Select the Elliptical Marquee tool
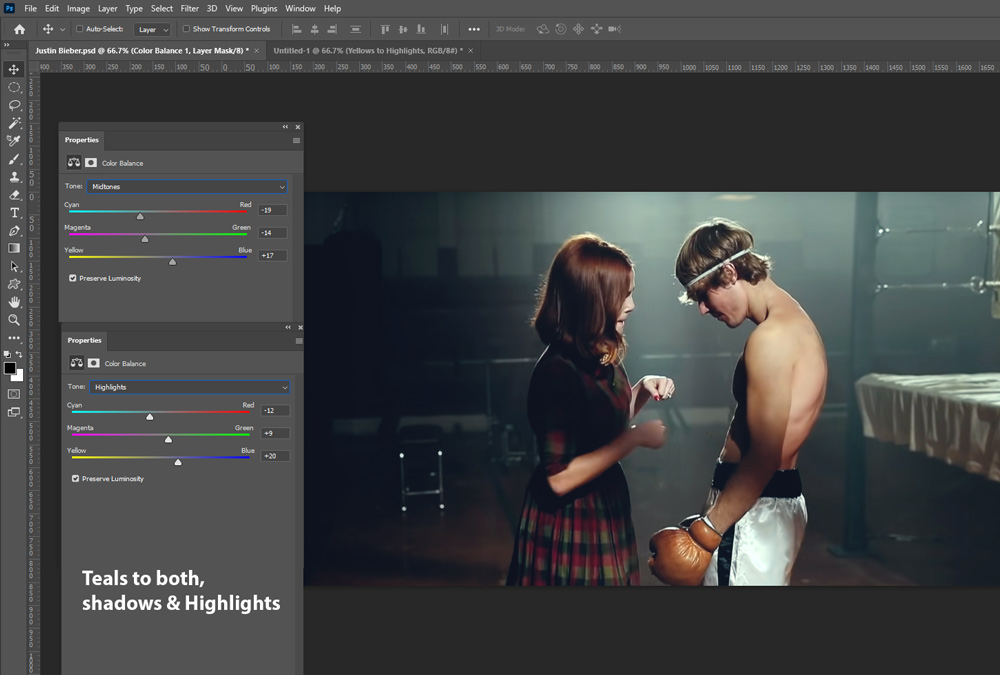The height and width of the screenshot is (675, 1000). [x=14, y=87]
